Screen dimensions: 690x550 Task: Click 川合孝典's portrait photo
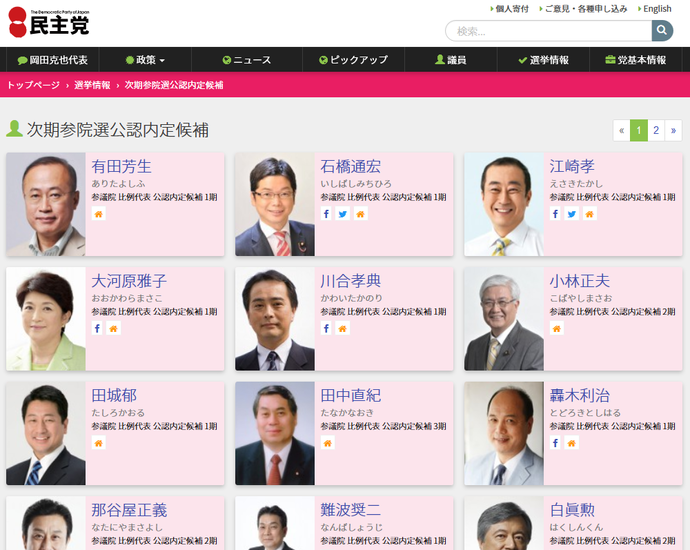click(x=275, y=319)
